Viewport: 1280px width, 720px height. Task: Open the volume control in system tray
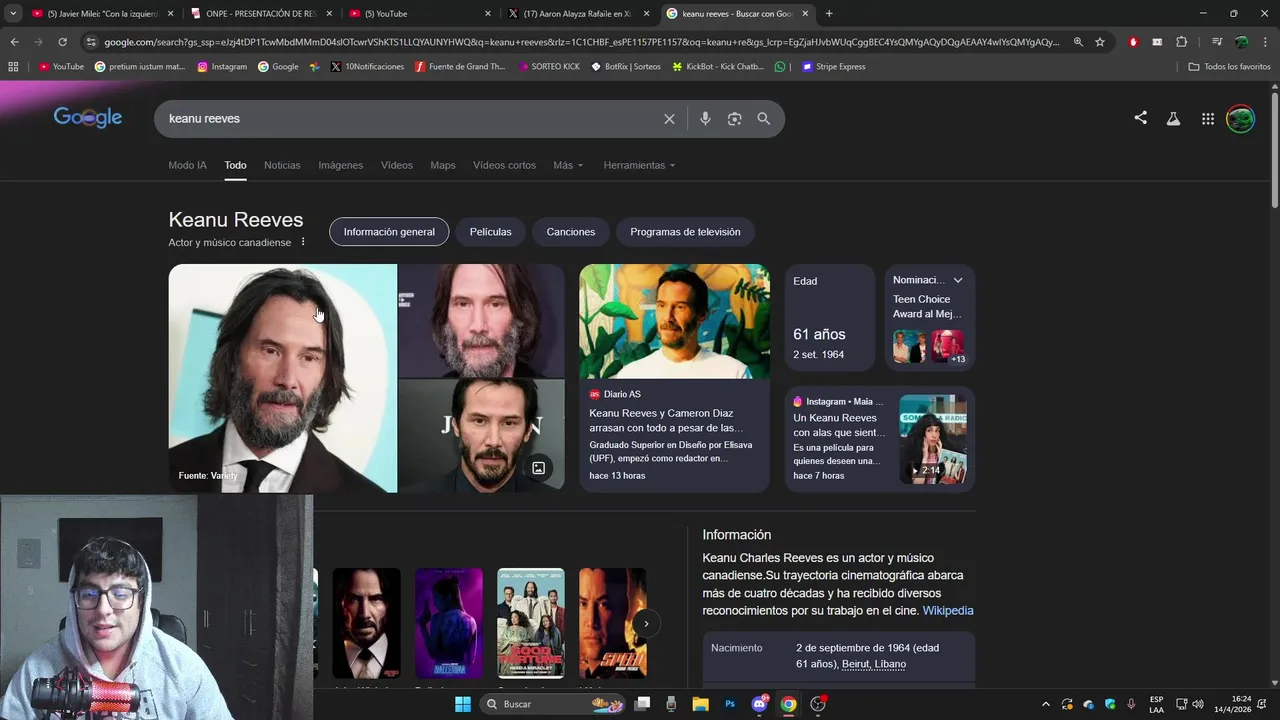(1197, 704)
